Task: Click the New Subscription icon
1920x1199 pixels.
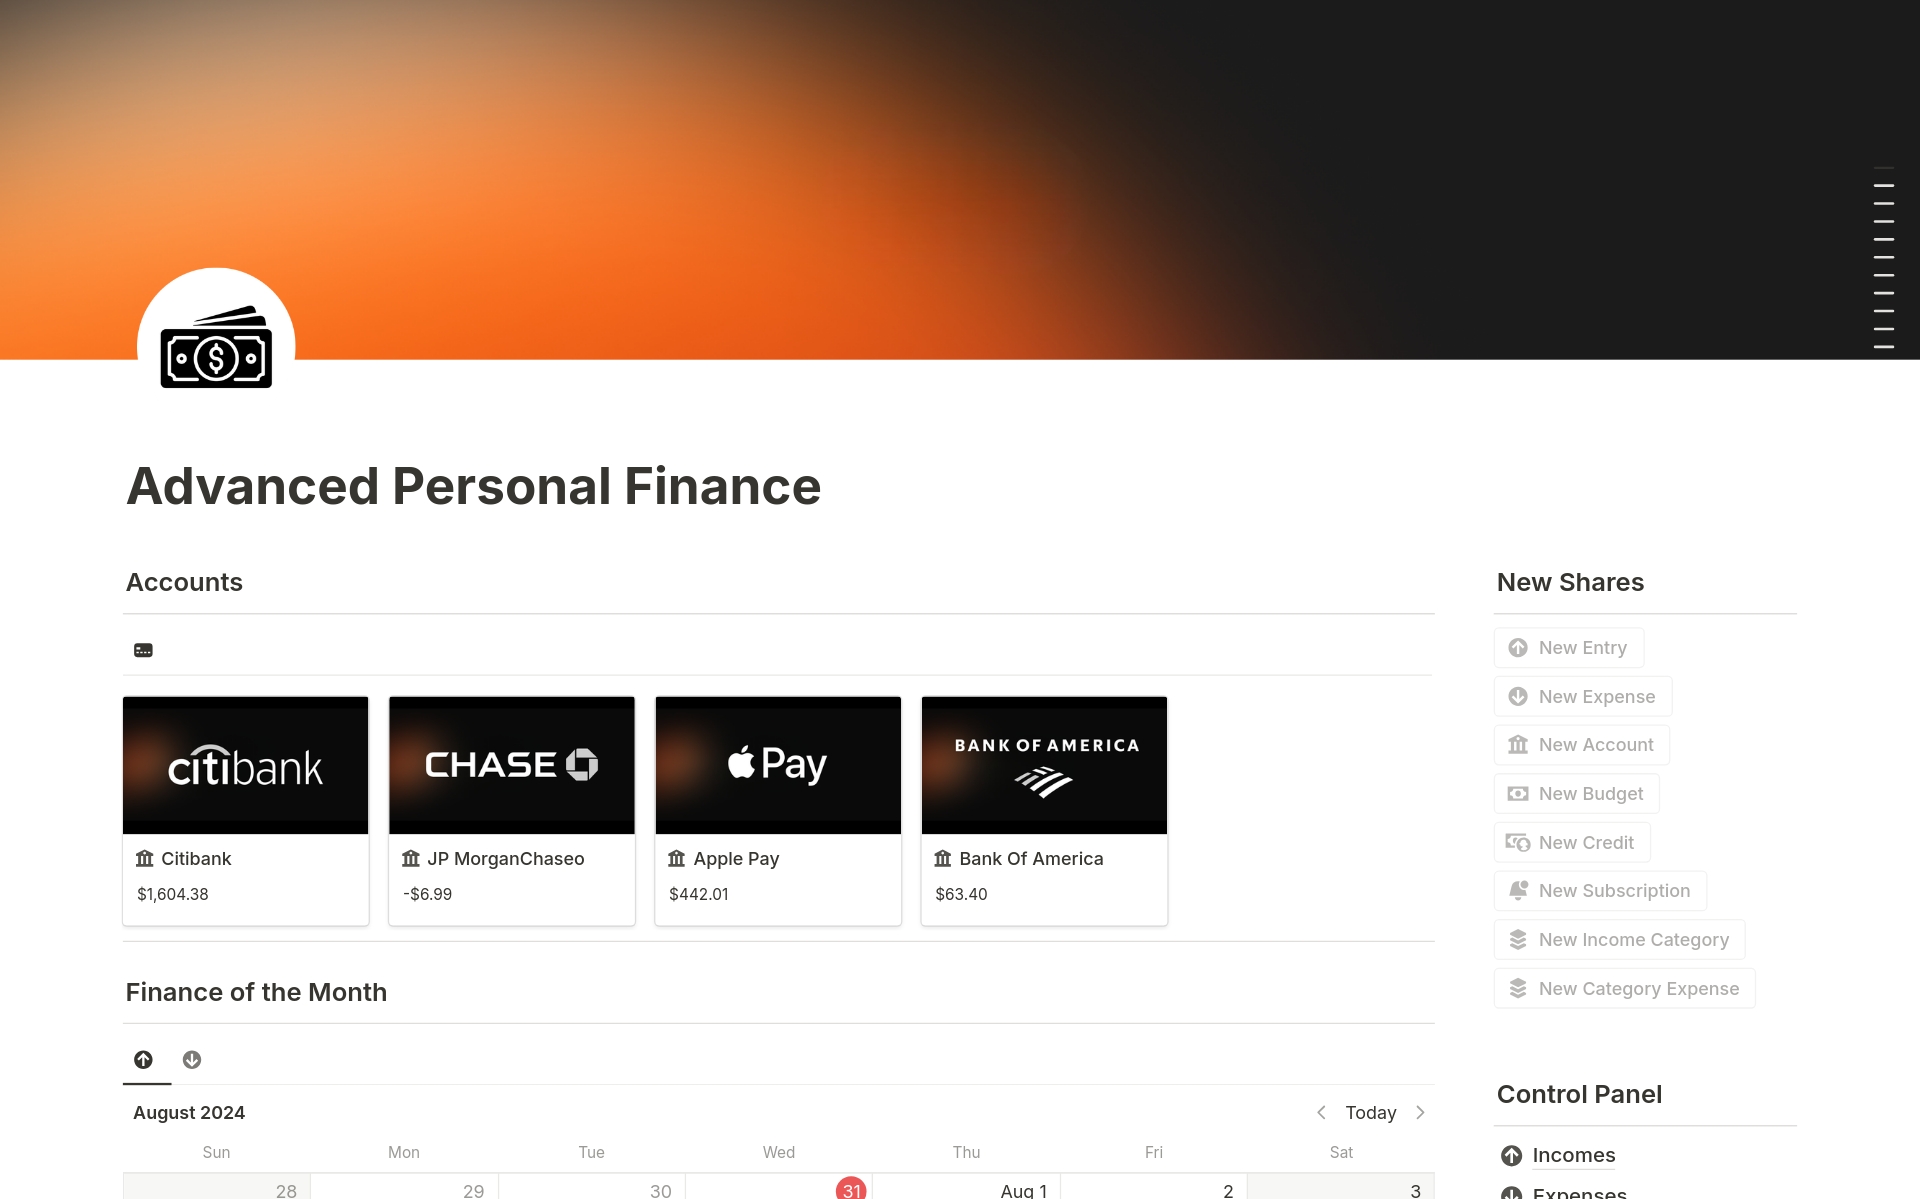Action: (1519, 890)
